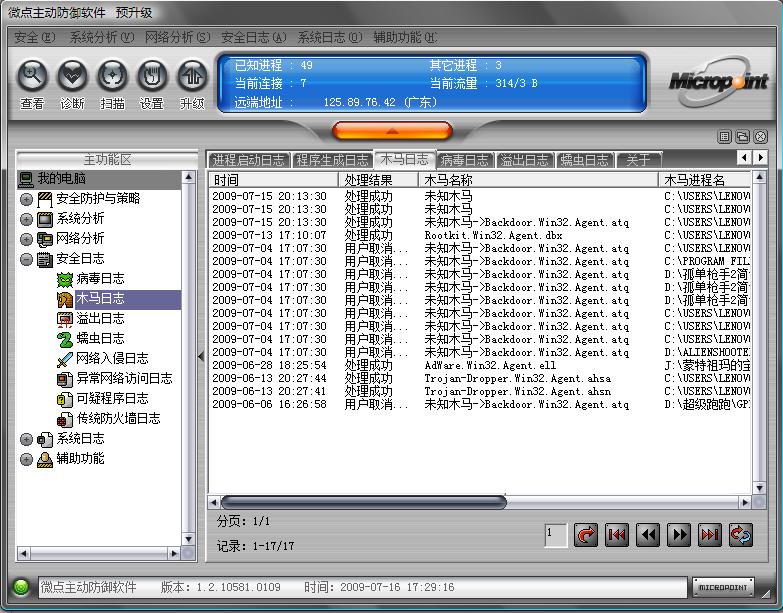
Task: Click the list view panel icon
Action: 724,136
